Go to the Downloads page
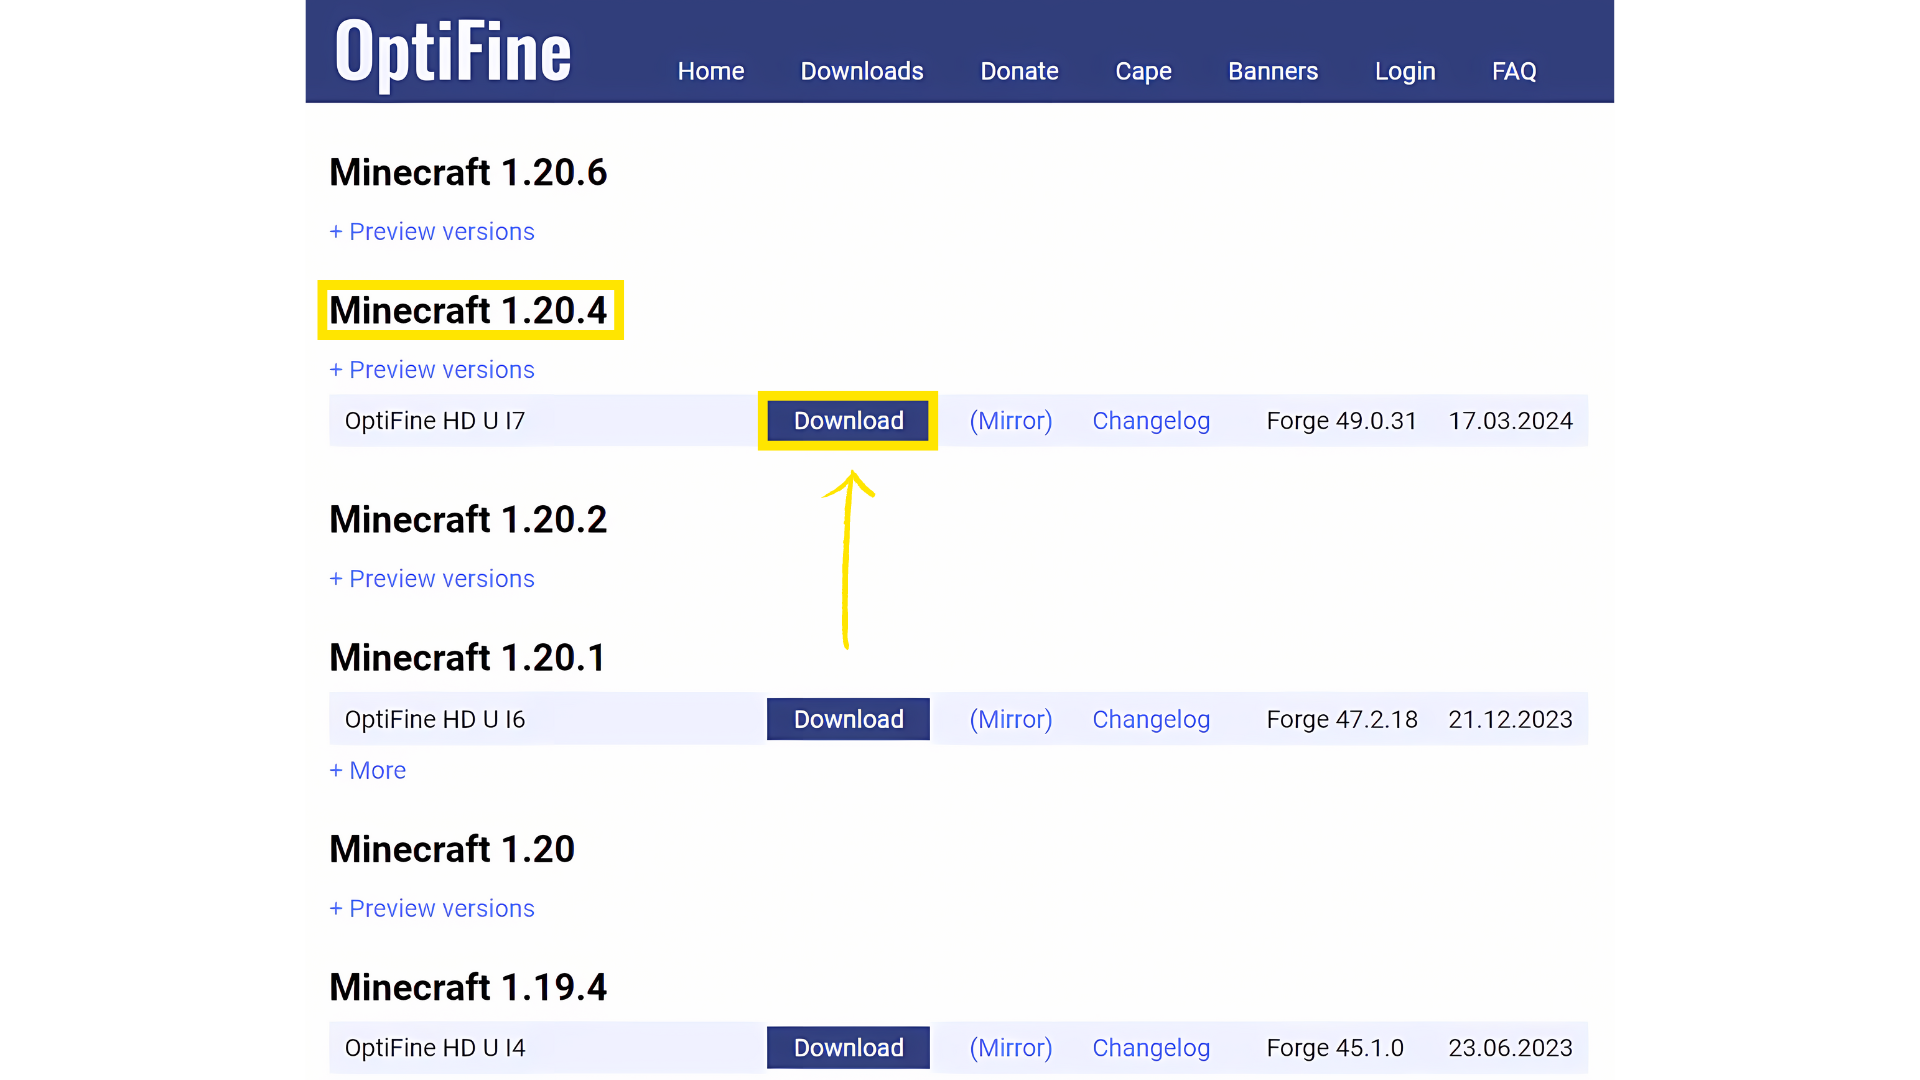This screenshot has height=1080, width=1920. (862, 71)
